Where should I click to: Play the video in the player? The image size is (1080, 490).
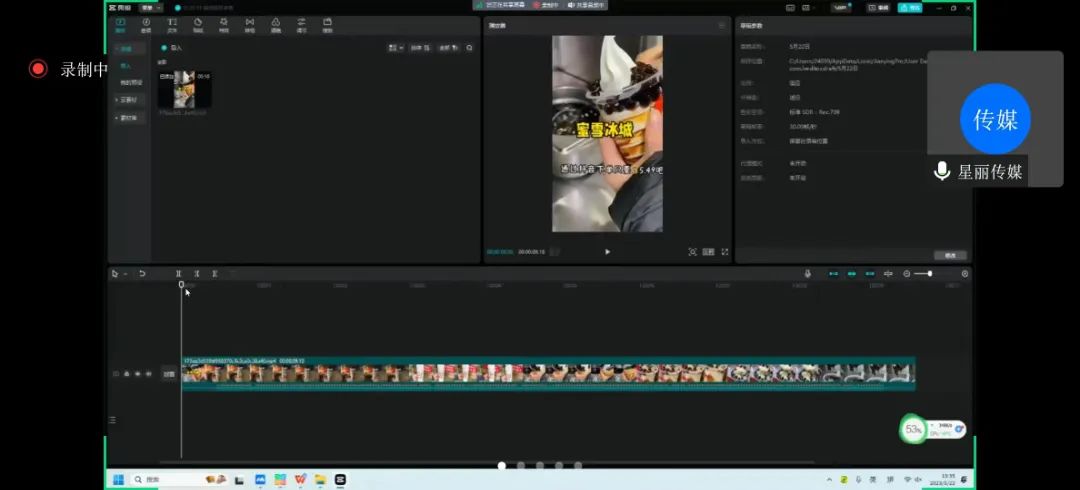point(607,252)
